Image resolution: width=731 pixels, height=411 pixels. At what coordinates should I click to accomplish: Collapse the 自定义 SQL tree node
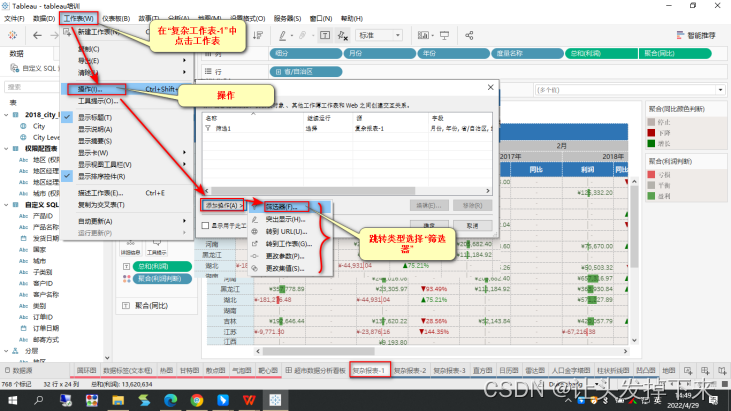7,205
